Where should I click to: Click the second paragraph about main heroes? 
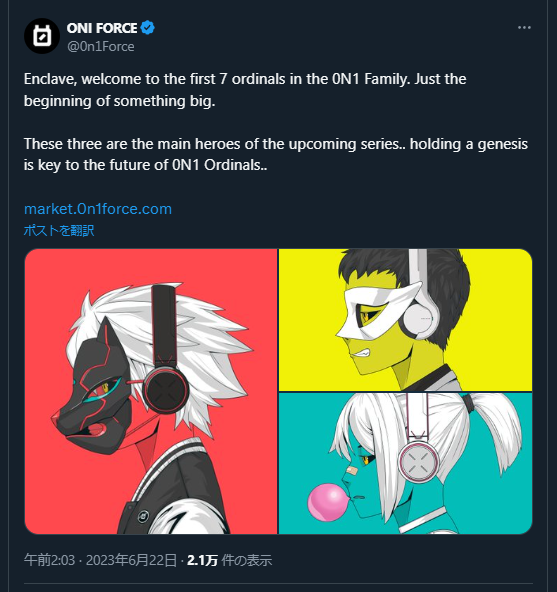tap(276, 154)
